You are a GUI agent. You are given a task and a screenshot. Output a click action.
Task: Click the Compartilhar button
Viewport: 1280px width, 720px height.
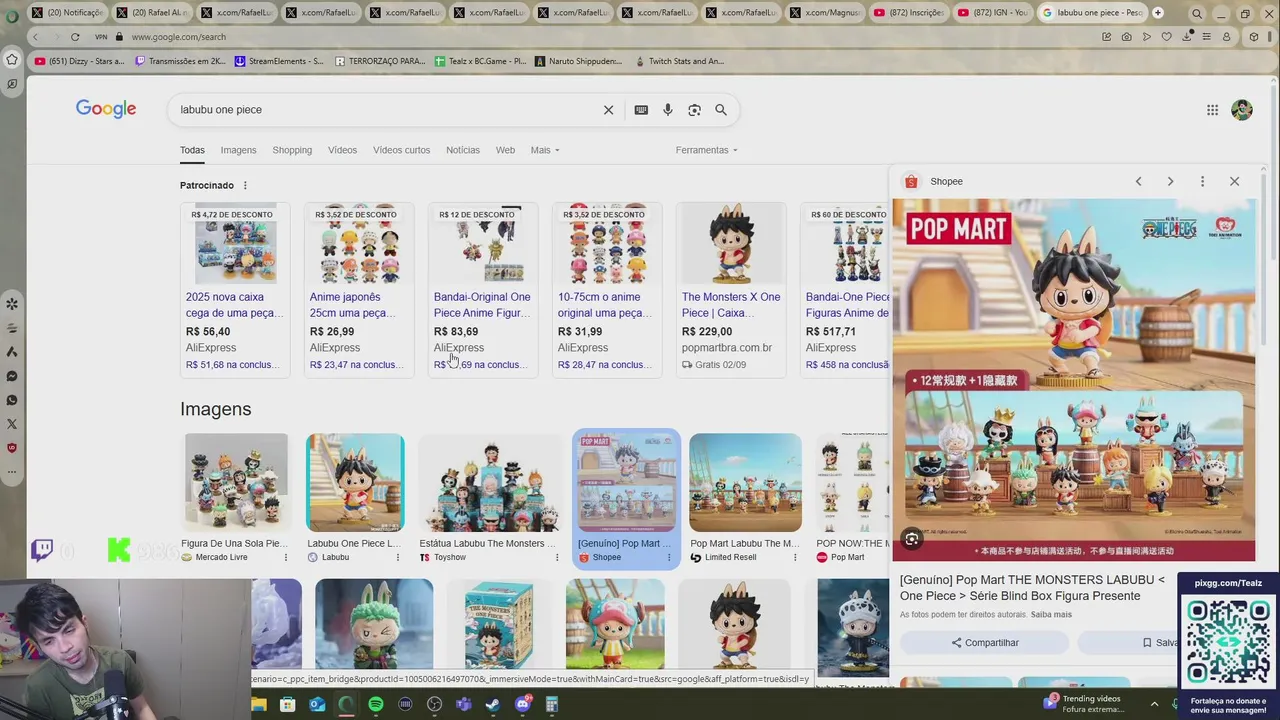985,642
